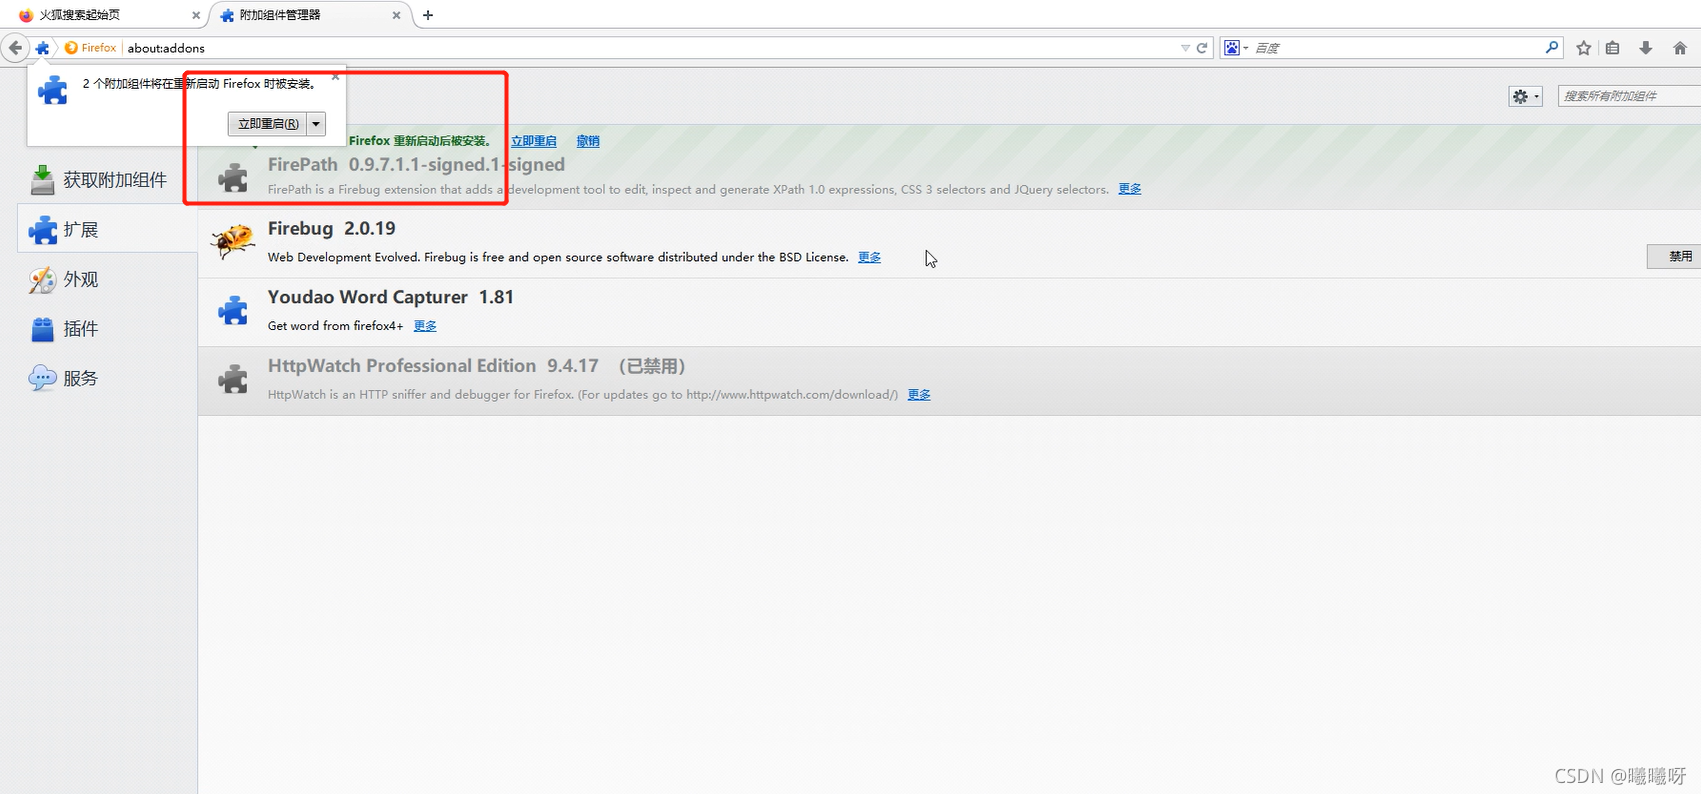Select the 服务 category
This screenshot has height=794, width=1701.
click(107, 378)
